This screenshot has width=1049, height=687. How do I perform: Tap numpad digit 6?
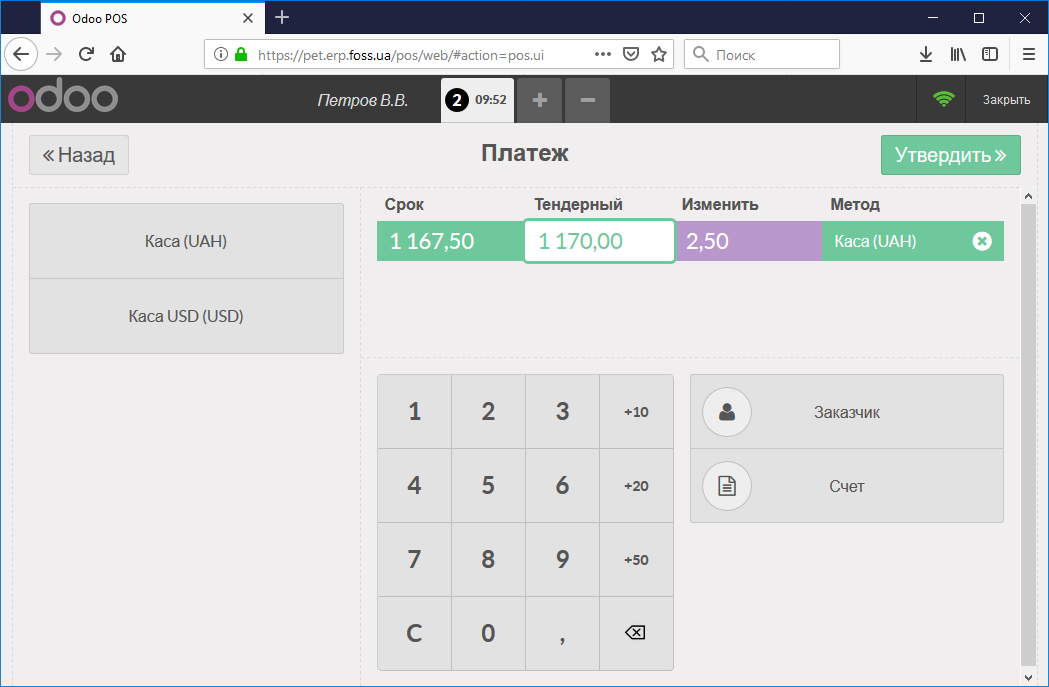pyautogui.click(x=563, y=486)
